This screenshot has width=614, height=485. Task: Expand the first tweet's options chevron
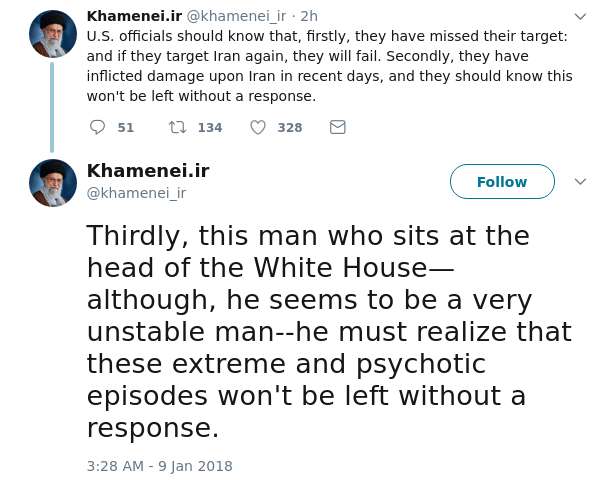(x=580, y=17)
